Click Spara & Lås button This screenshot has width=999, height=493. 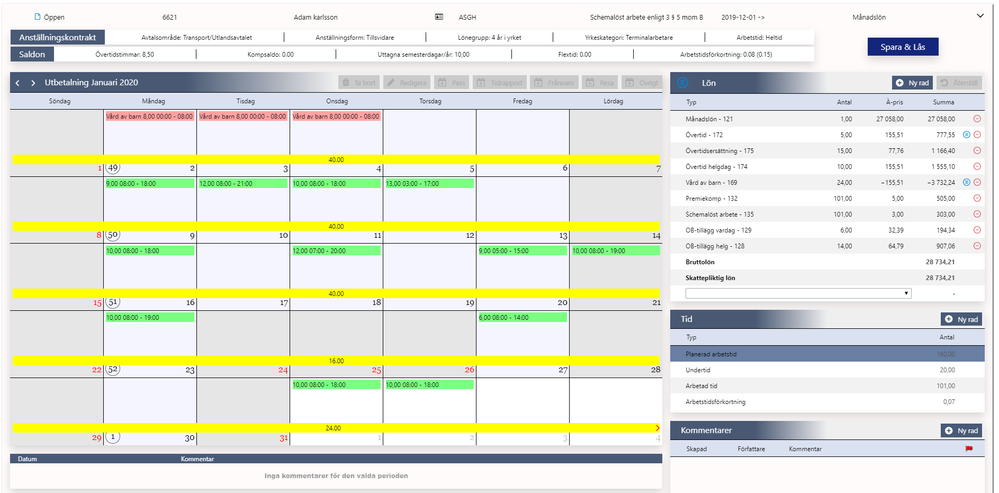pos(903,48)
